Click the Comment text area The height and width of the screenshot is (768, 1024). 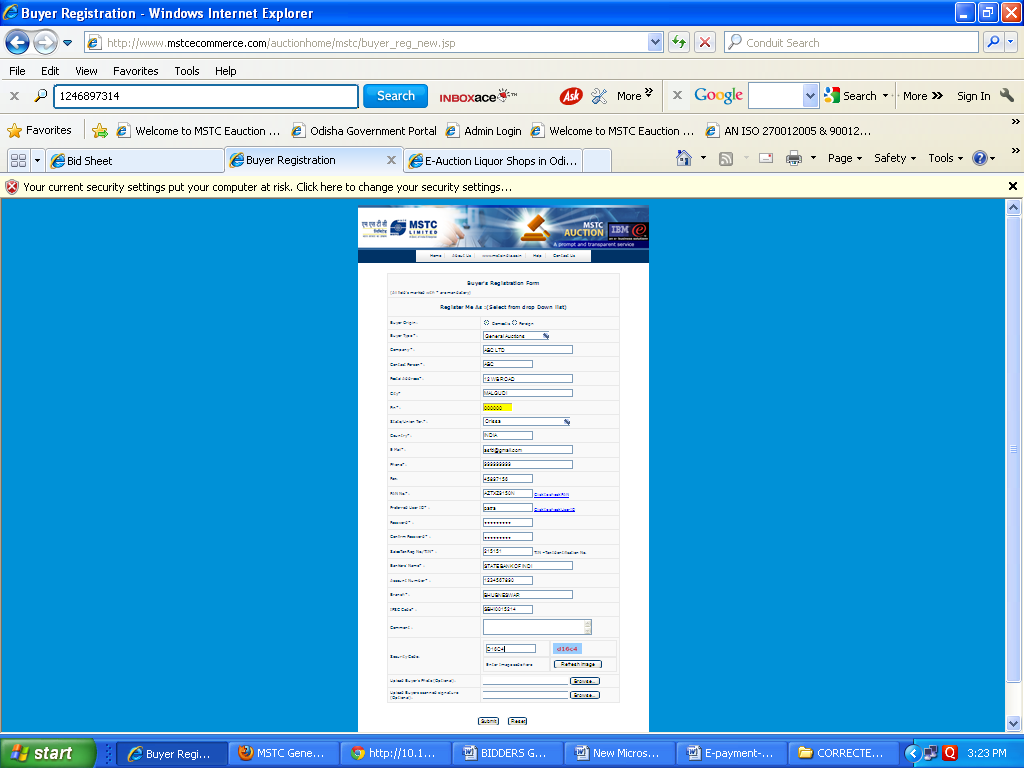pos(537,627)
